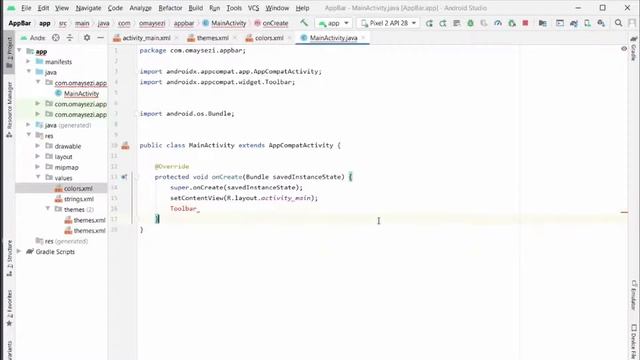This screenshot has height=360, width=640.
Task: Click the Toolbar text on line 16
Action: 183,209
